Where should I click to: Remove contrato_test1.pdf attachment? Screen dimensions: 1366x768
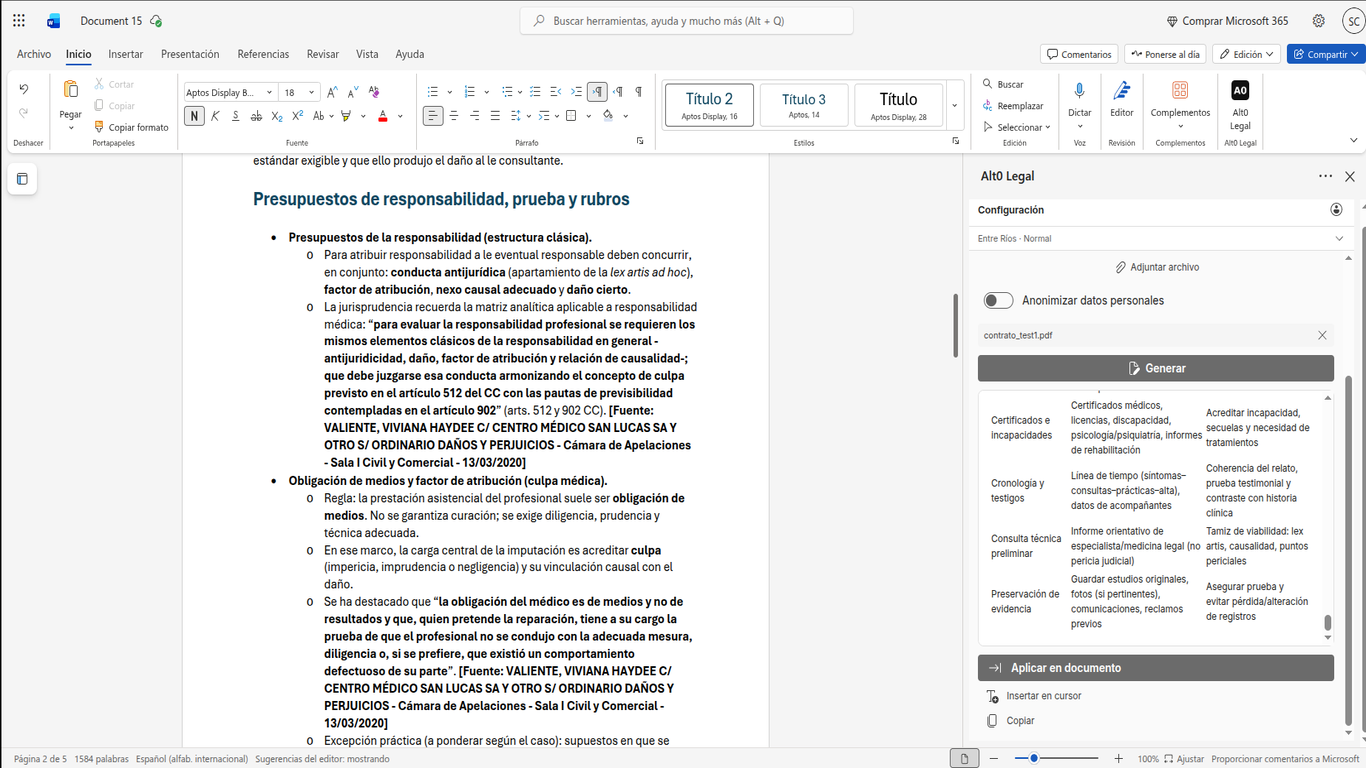coord(1323,335)
